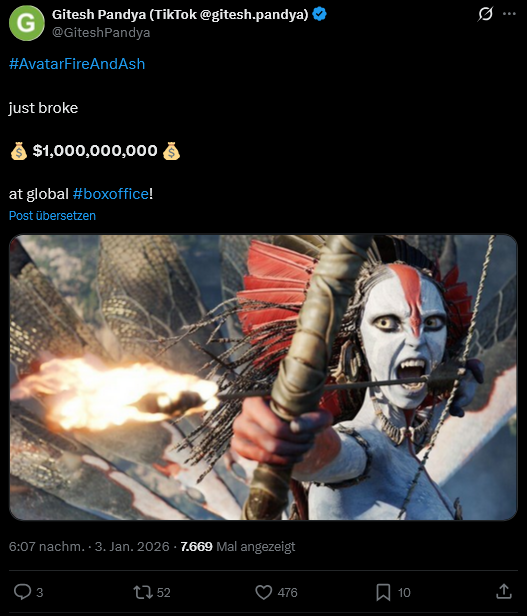The height and width of the screenshot is (616, 527).
Task: Follow the #boxoffice hashtag link
Action: coord(111,194)
